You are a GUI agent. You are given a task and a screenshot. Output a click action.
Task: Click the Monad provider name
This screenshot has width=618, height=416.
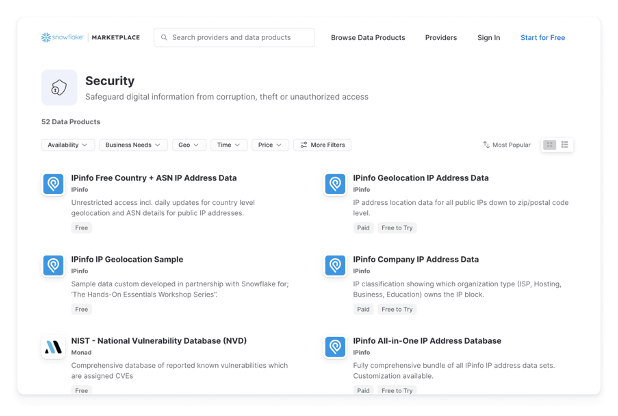[81, 353]
